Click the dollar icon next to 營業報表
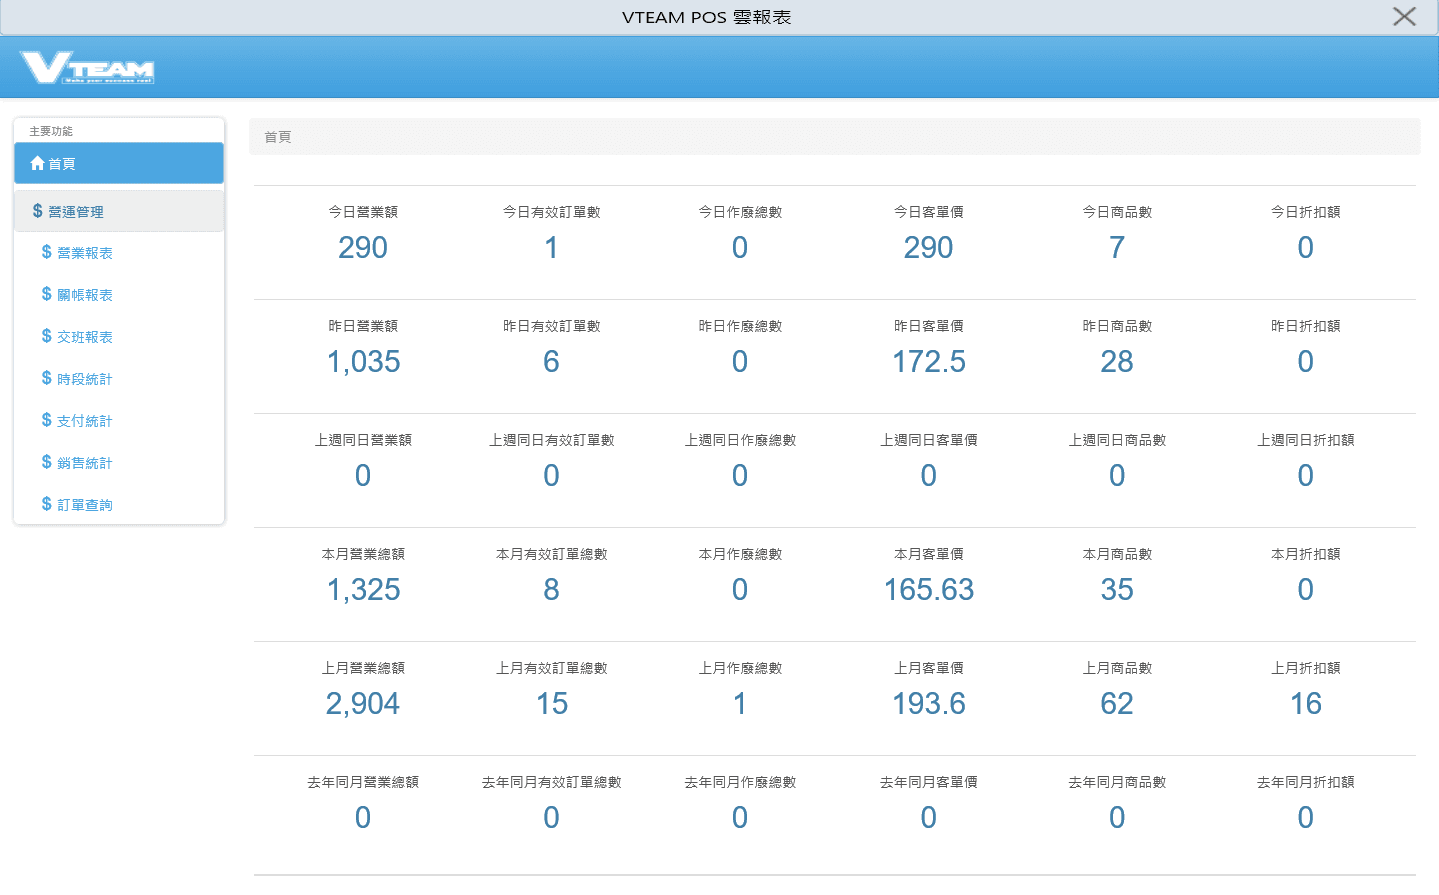The height and width of the screenshot is (895, 1439). click(46, 252)
